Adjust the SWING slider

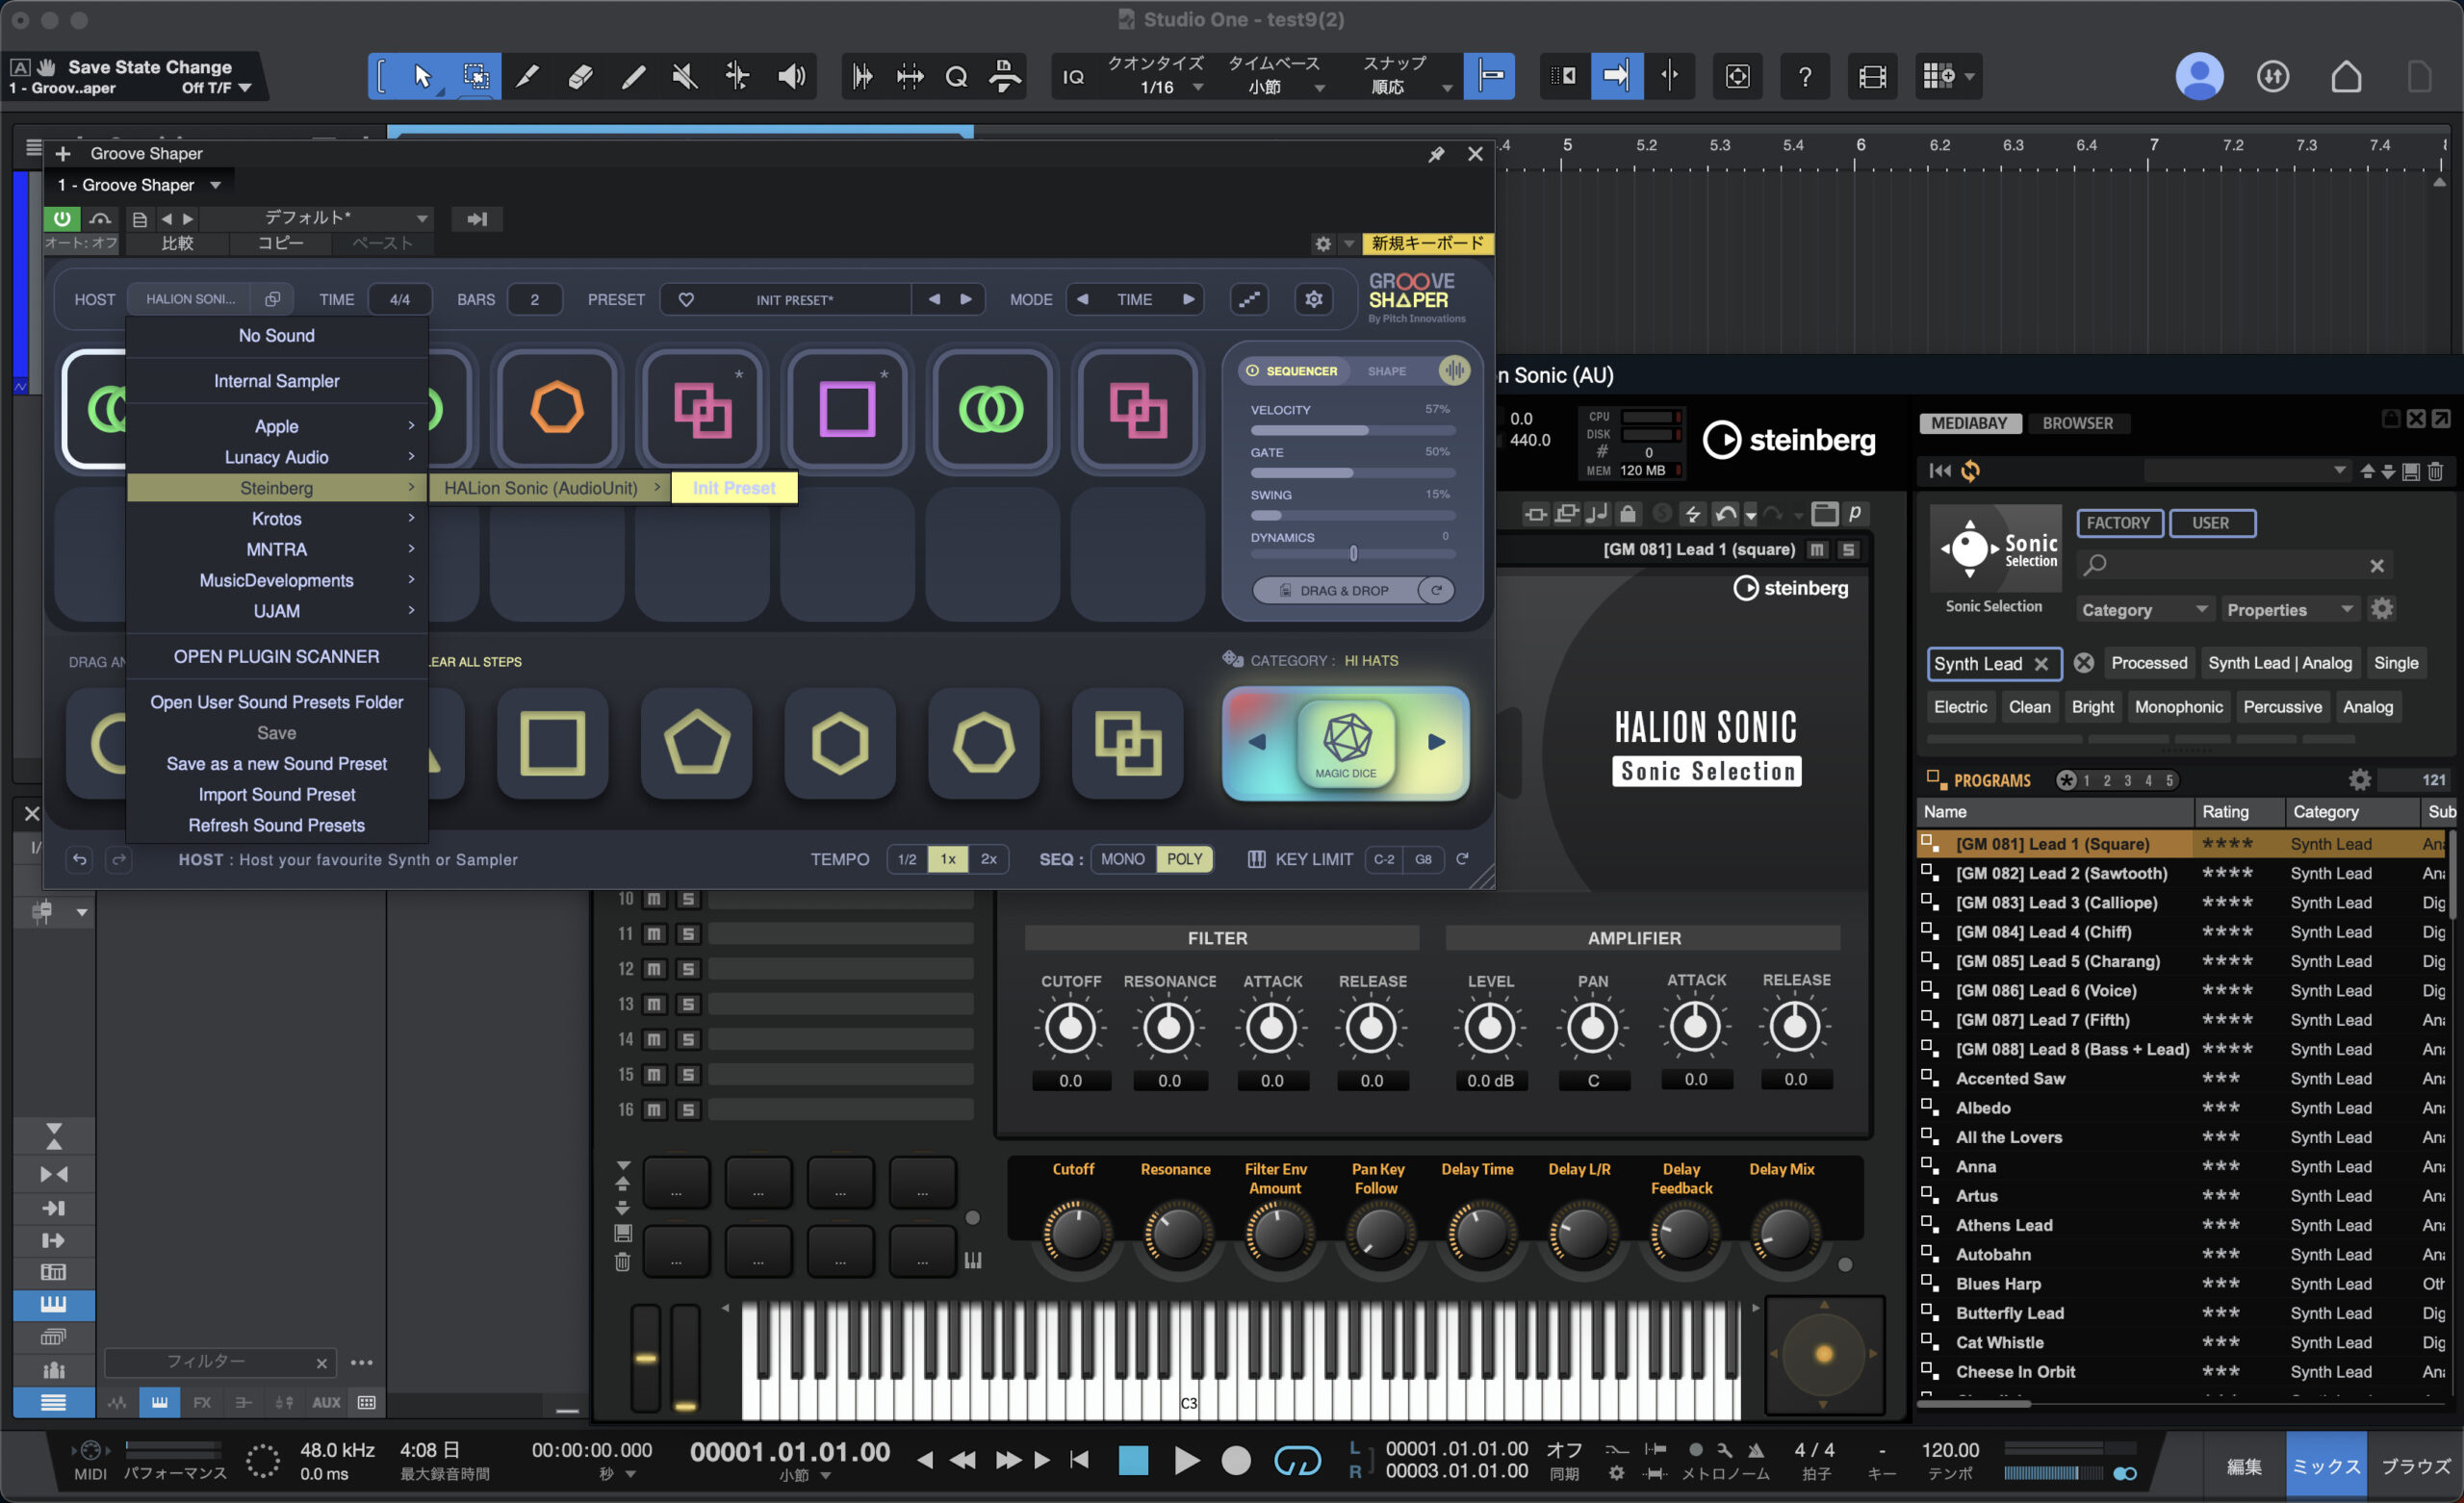1352,516
